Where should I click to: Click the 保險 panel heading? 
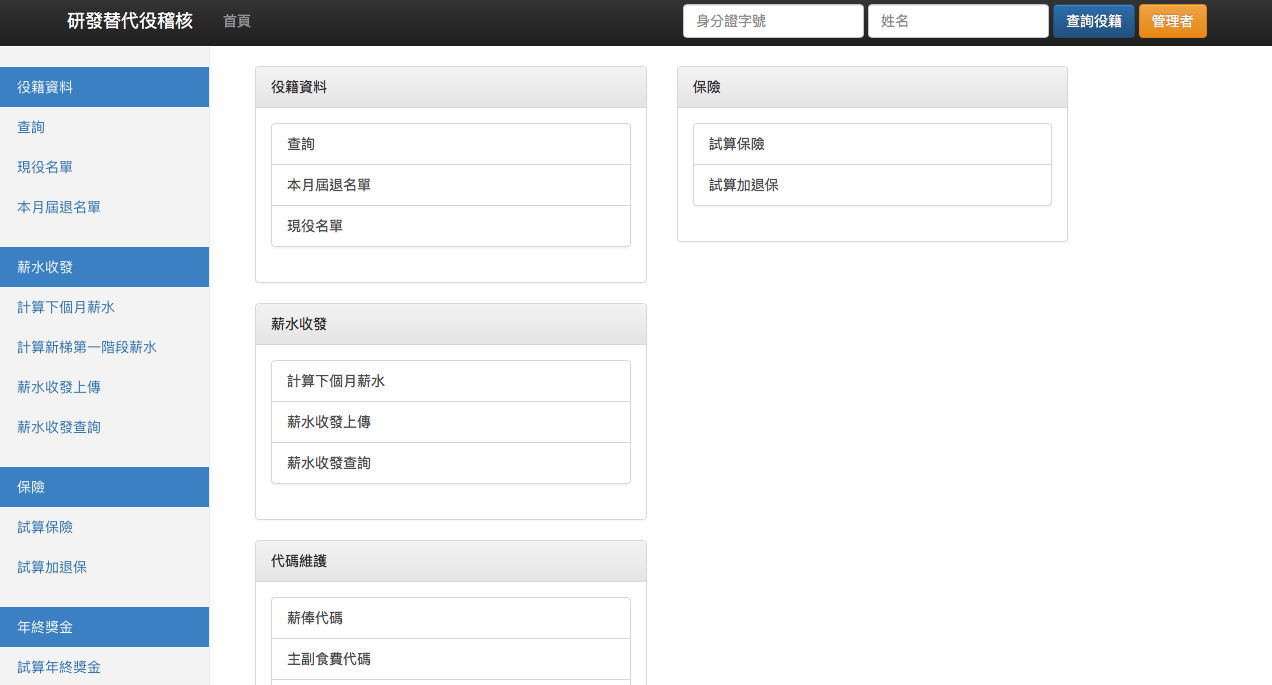[x=873, y=87]
